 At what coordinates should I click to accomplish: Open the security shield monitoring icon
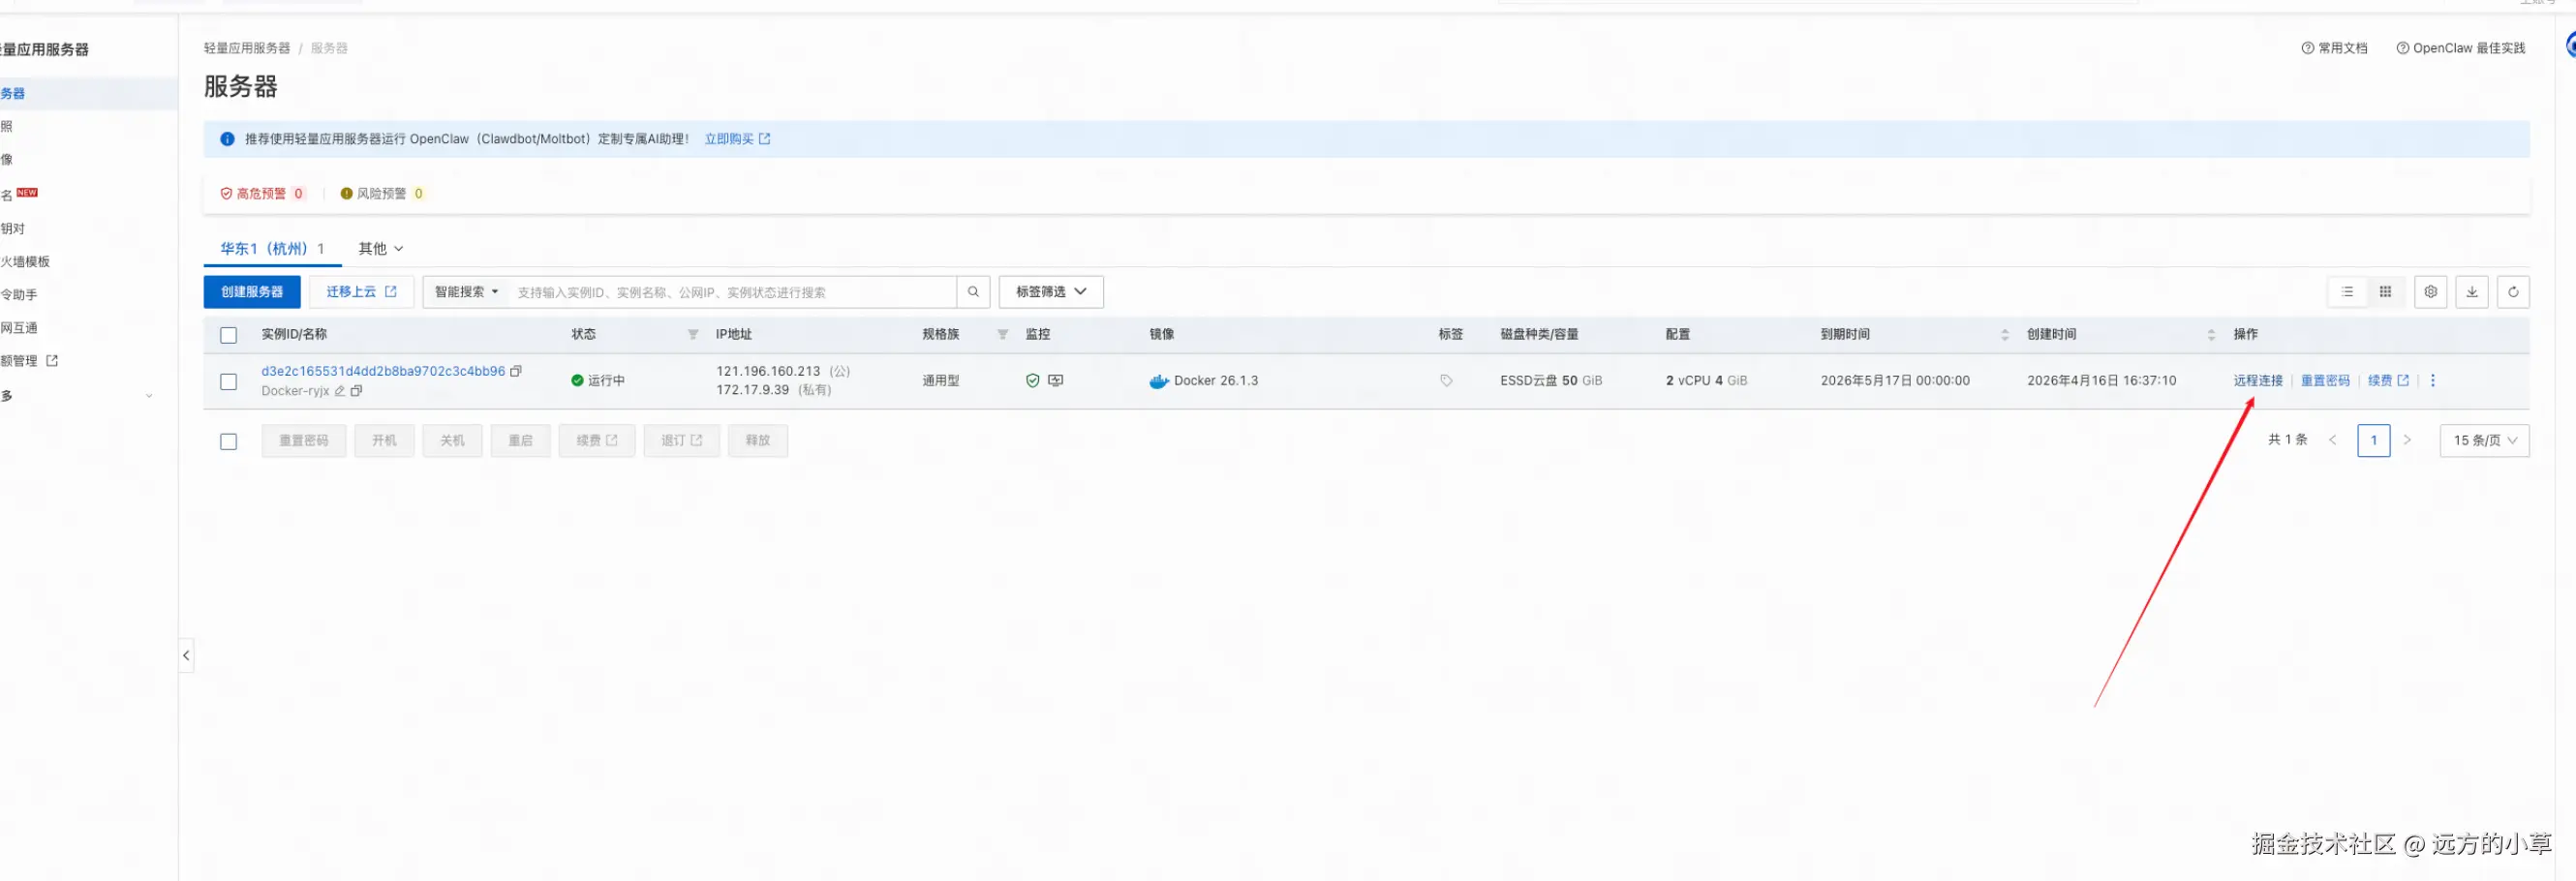(x=1033, y=381)
